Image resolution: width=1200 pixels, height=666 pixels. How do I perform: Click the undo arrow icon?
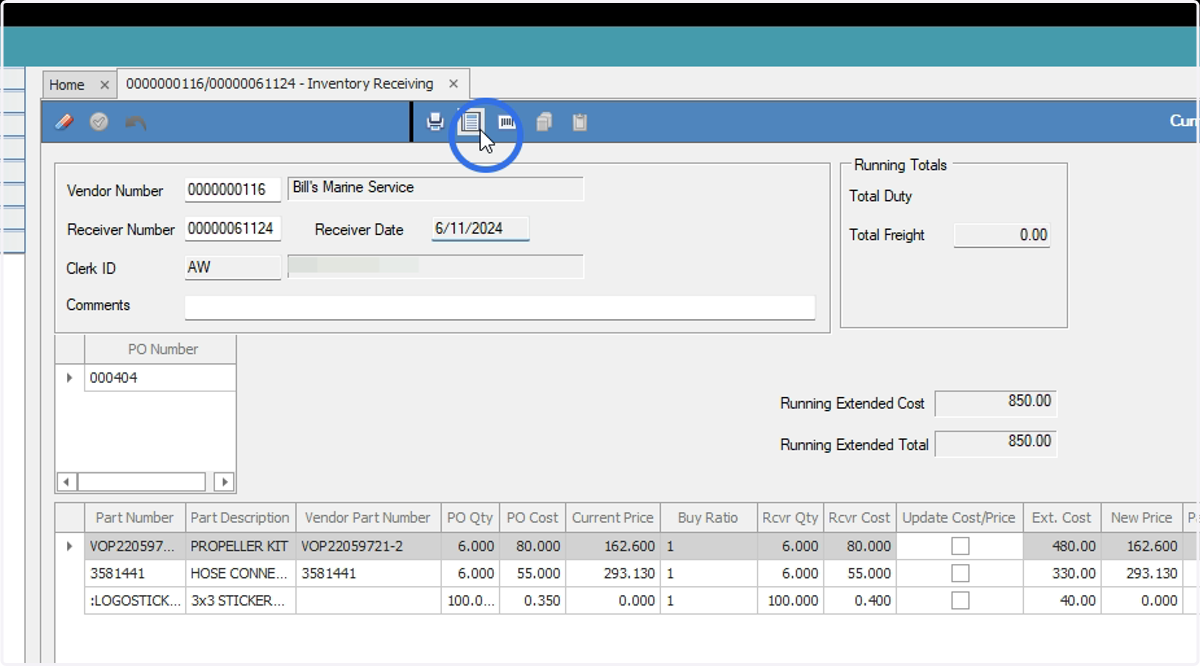136,122
